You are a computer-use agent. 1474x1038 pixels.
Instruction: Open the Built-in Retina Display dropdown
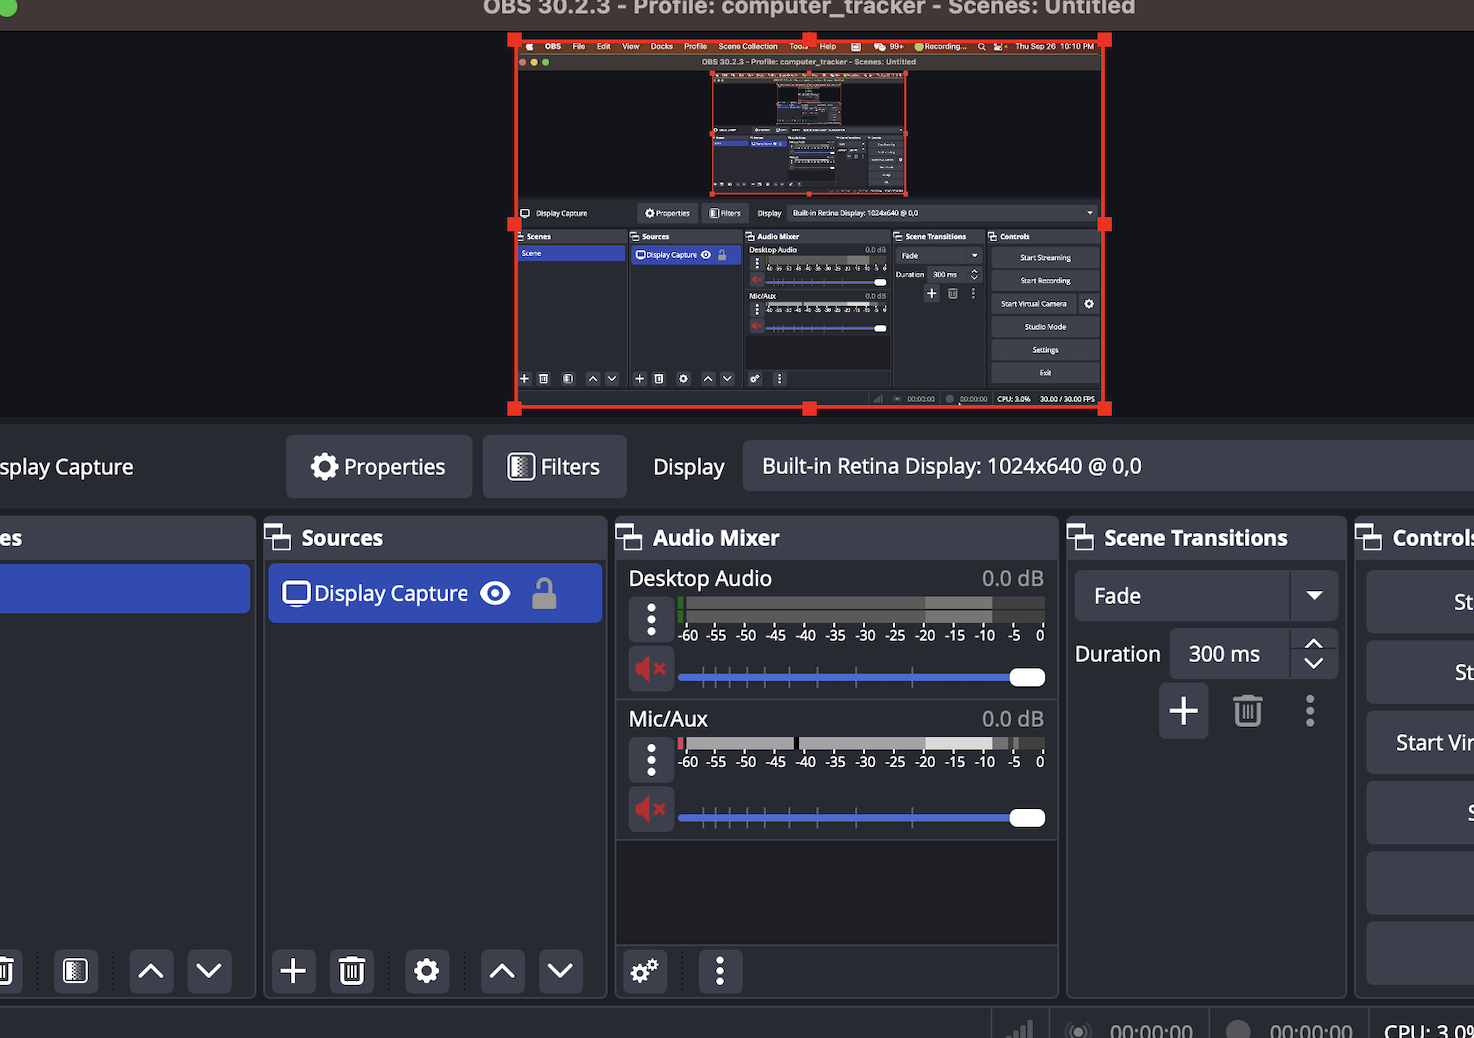(x=1100, y=467)
